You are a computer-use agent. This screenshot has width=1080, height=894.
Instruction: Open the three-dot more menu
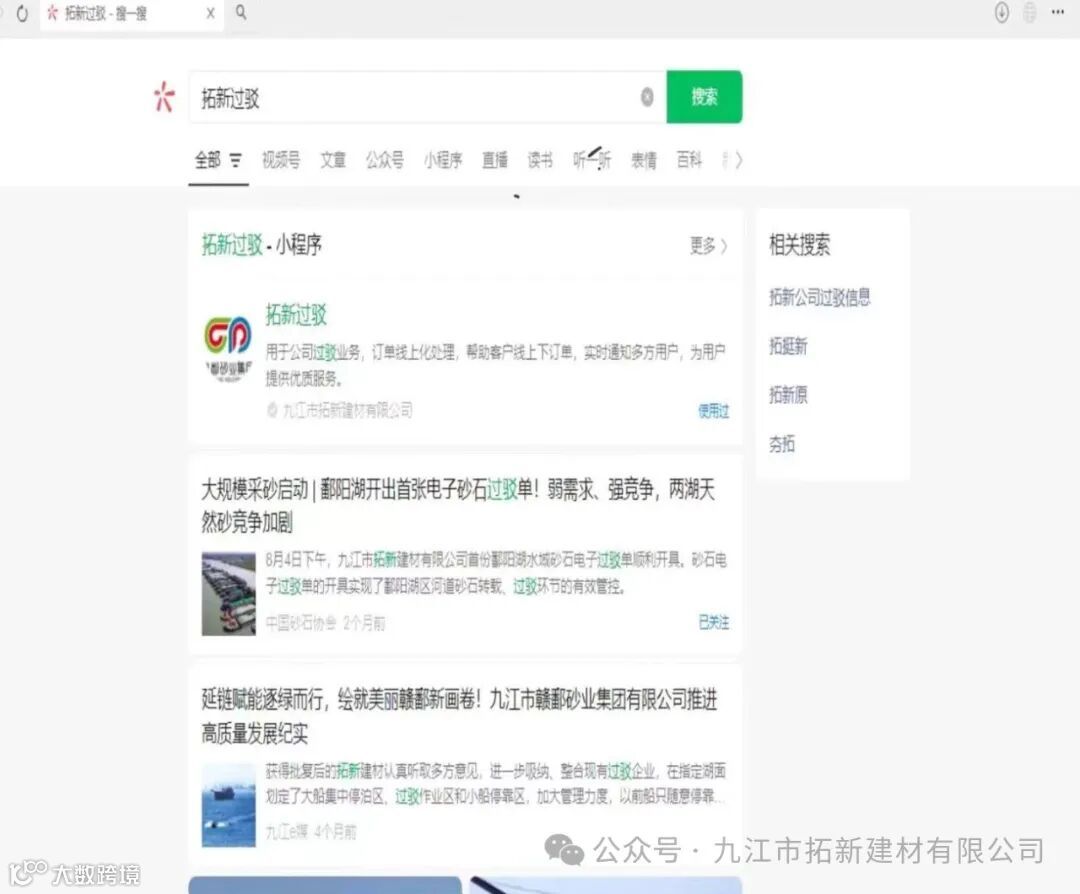tap(1058, 12)
